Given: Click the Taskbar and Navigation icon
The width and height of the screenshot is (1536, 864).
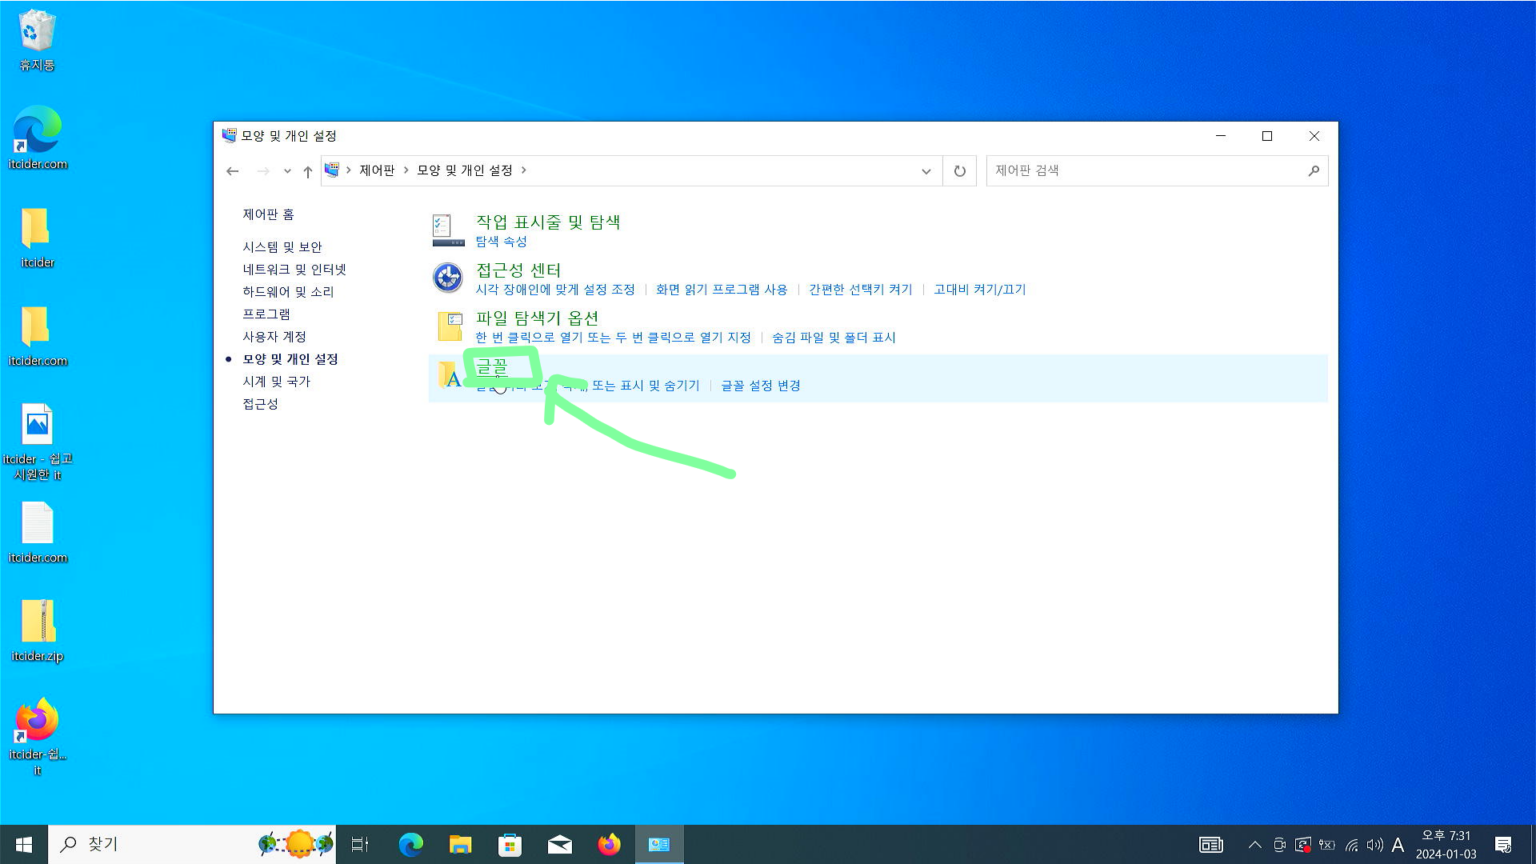Looking at the screenshot, I should point(448,230).
